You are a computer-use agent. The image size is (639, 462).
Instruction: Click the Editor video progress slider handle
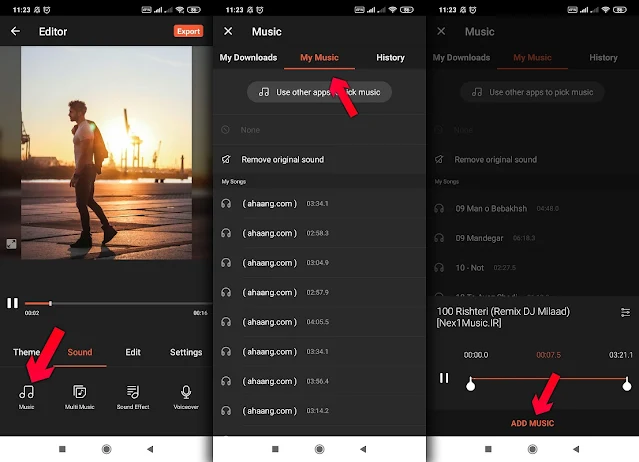pyautogui.click(x=50, y=304)
